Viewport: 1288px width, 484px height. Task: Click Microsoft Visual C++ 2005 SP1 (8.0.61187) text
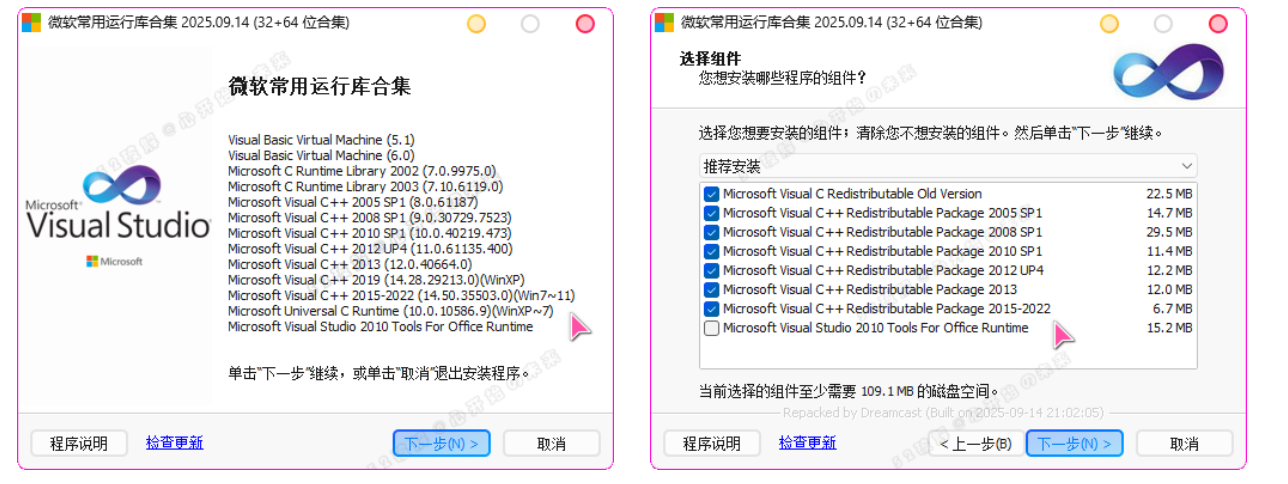[352, 202]
